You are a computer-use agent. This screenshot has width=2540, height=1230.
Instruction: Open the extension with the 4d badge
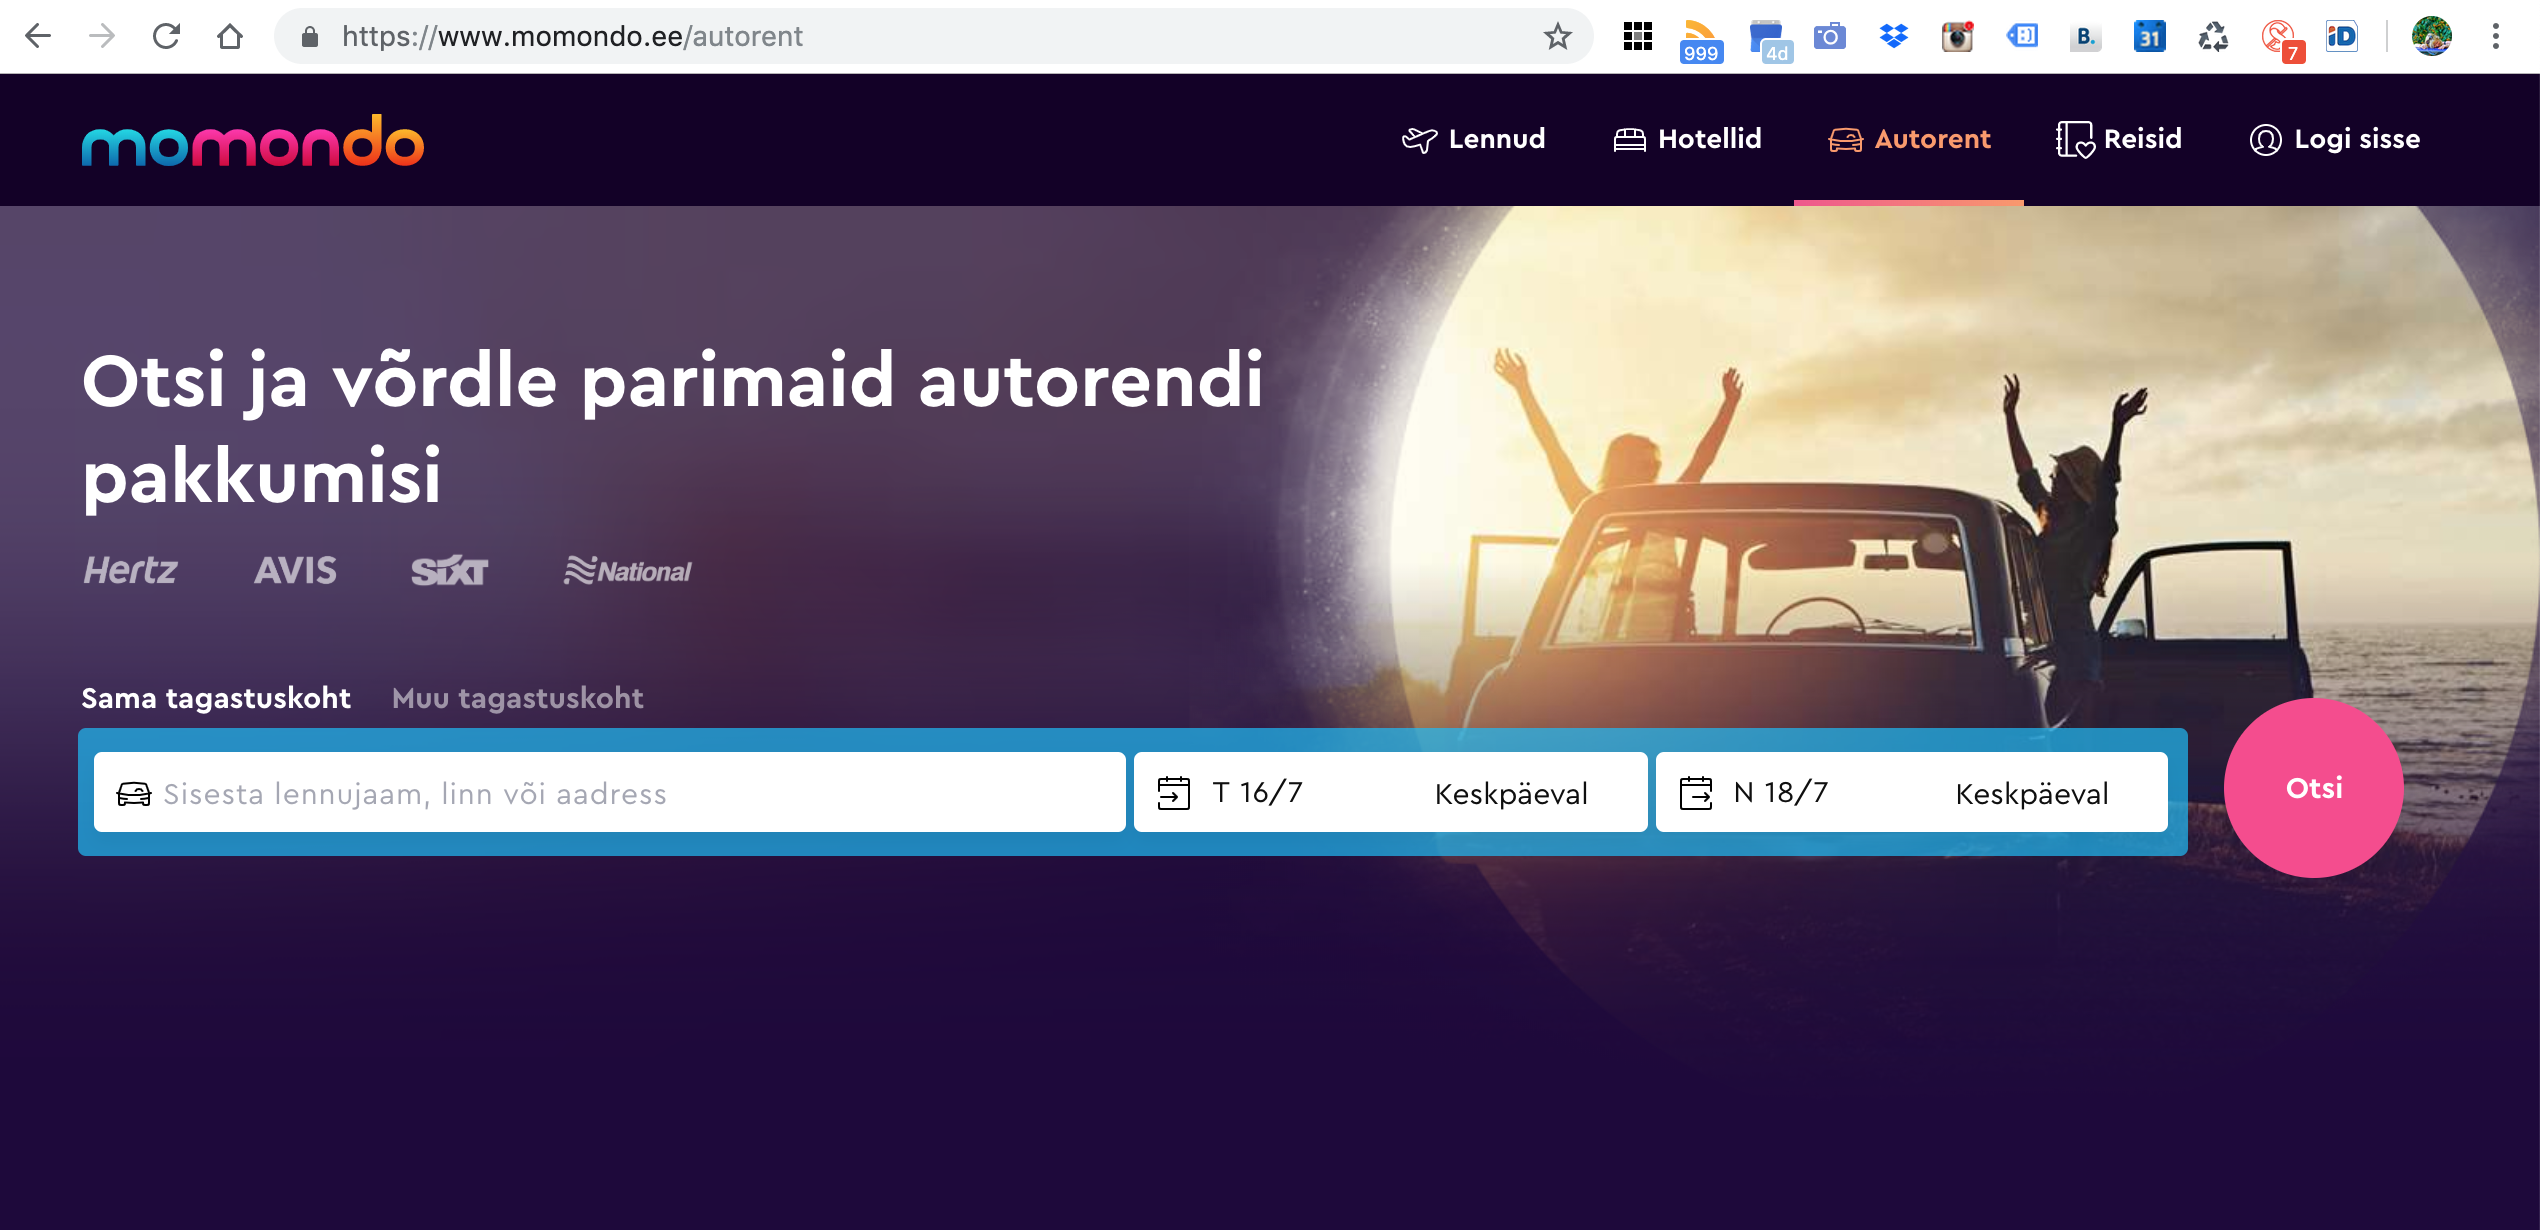[x=1769, y=41]
